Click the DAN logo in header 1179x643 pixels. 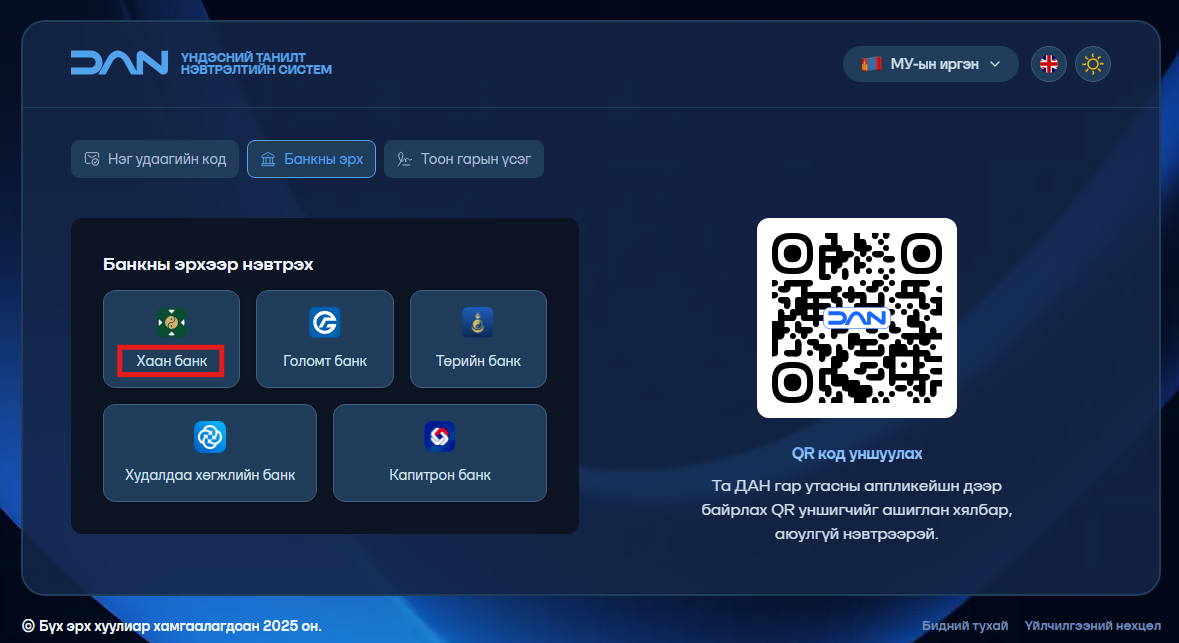(x=120, y=63)
